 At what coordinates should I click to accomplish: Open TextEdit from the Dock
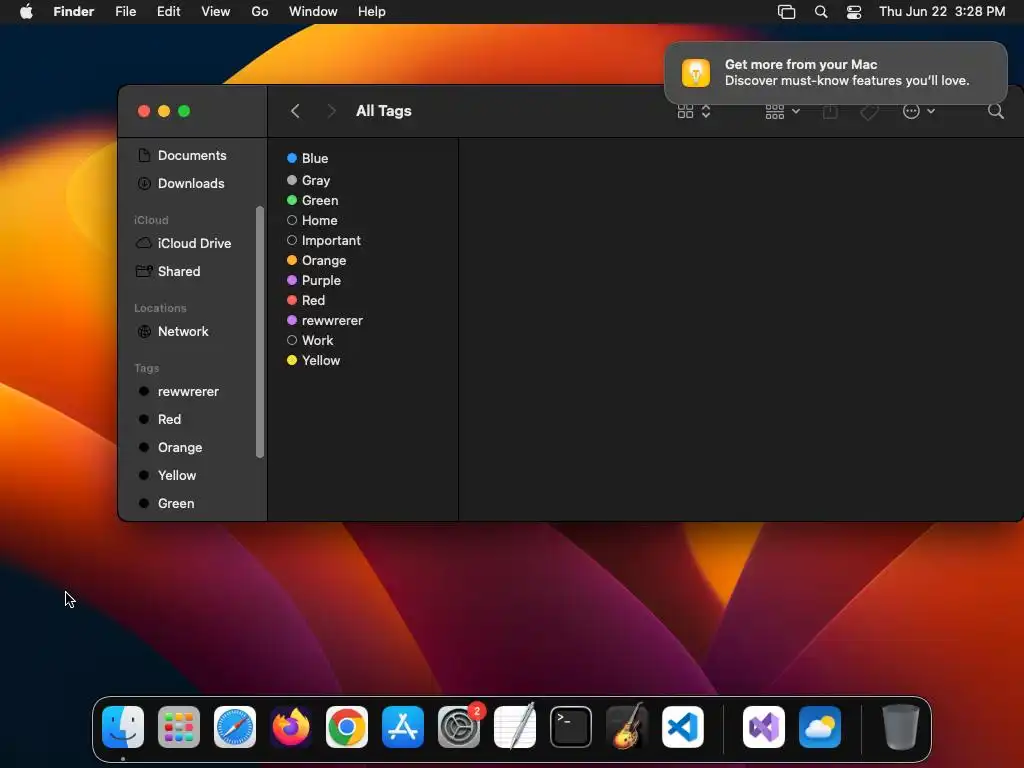[515, 726]
